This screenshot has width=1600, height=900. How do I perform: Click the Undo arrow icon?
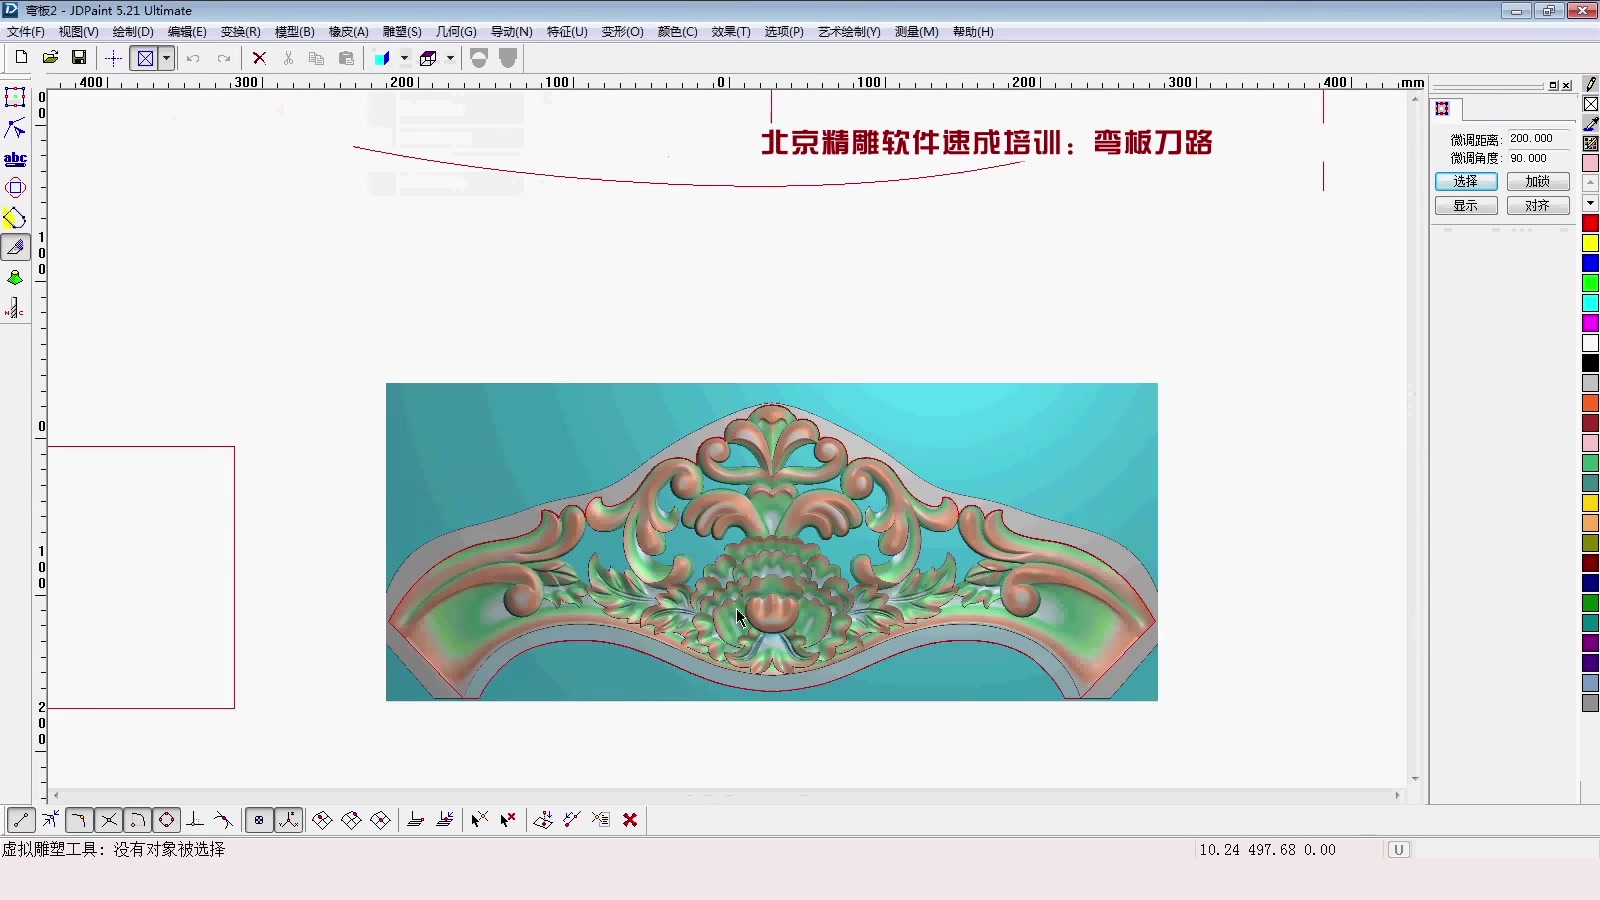click(193, 58)
